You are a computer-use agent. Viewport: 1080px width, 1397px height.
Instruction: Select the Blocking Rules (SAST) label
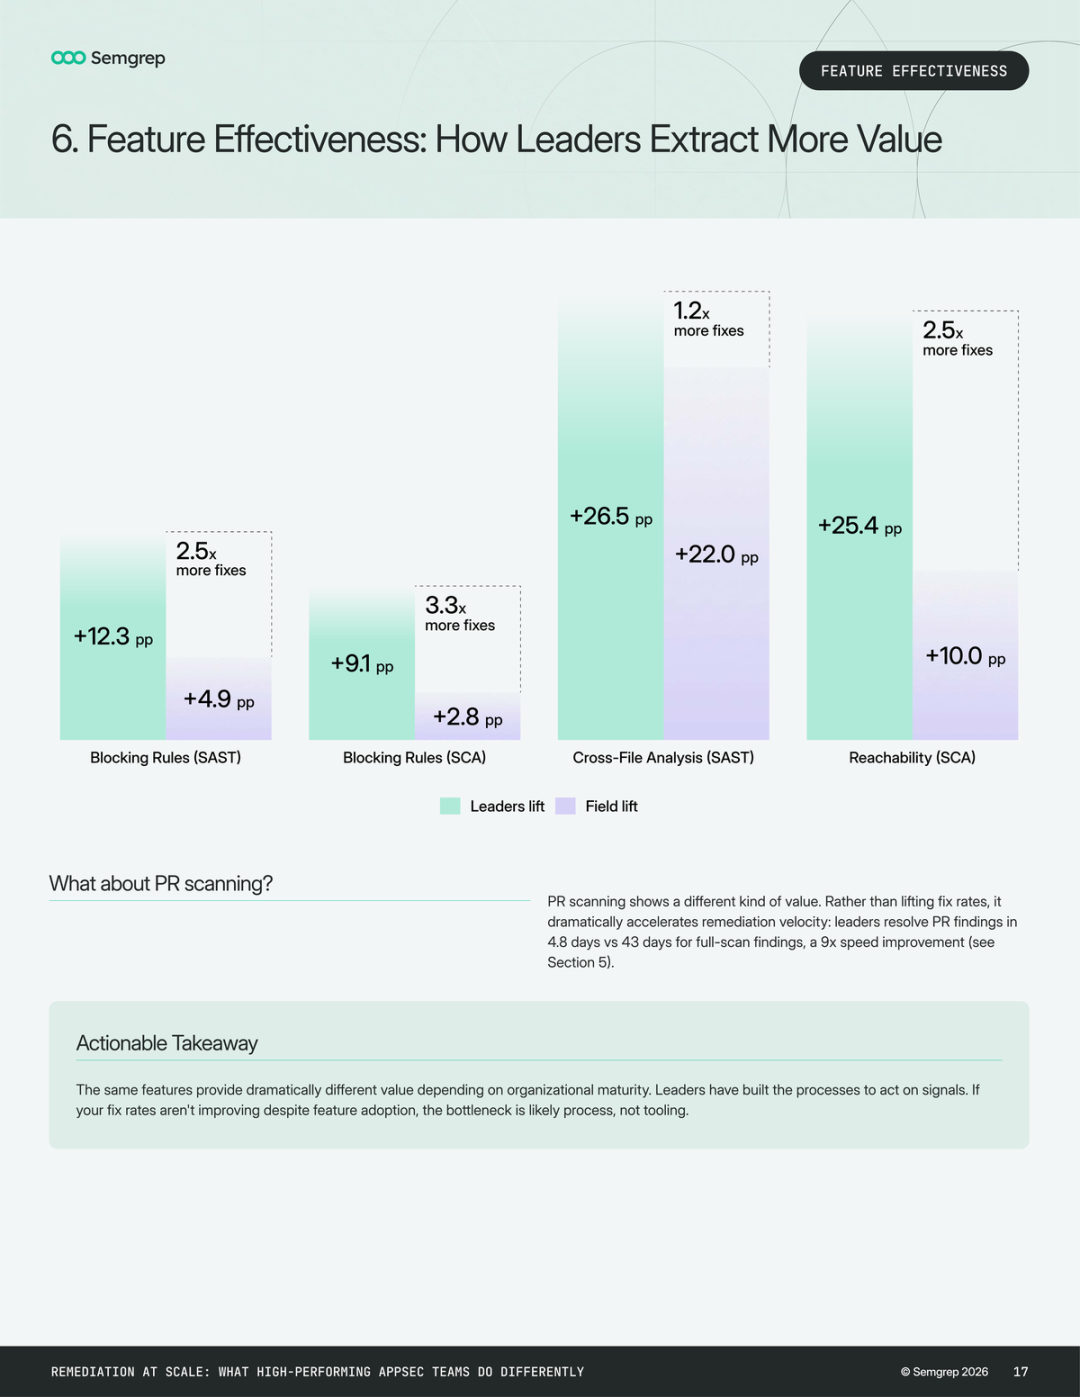[166, 758]
